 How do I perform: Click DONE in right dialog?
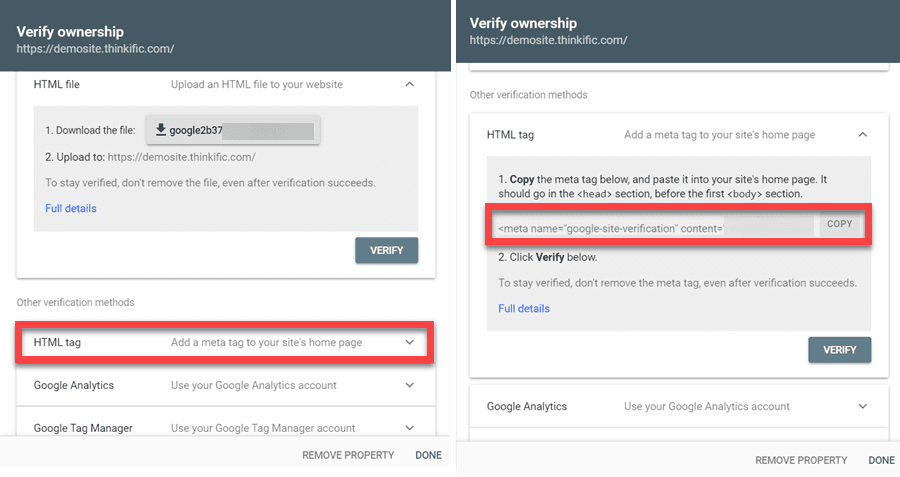881,460
